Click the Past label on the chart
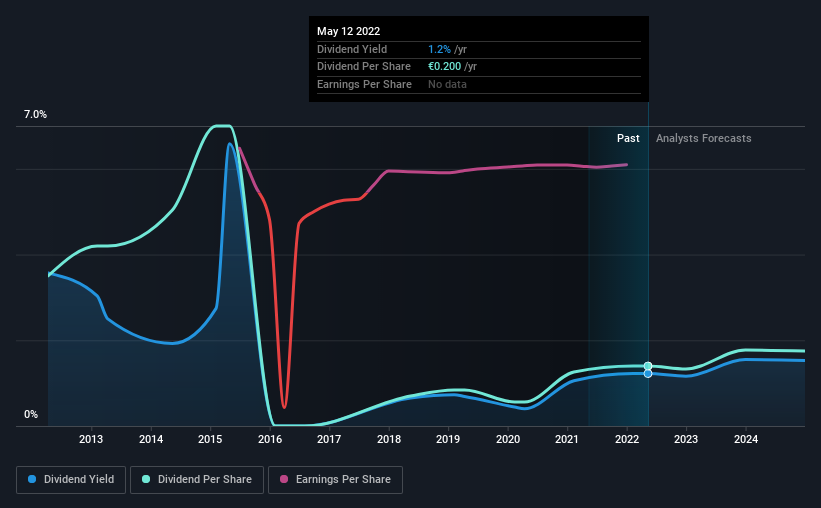821x508 pixels. (x=628, y=138)
